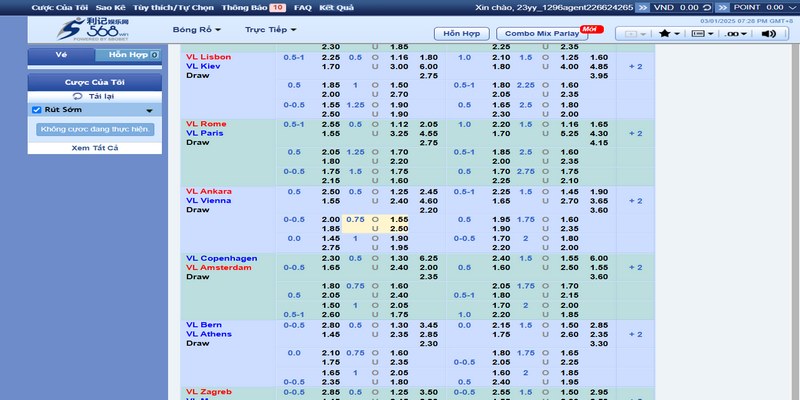Click the info icon on Hỗn Hợp tab
This screenshot has width=800, height=400.
tap(153, 54)
